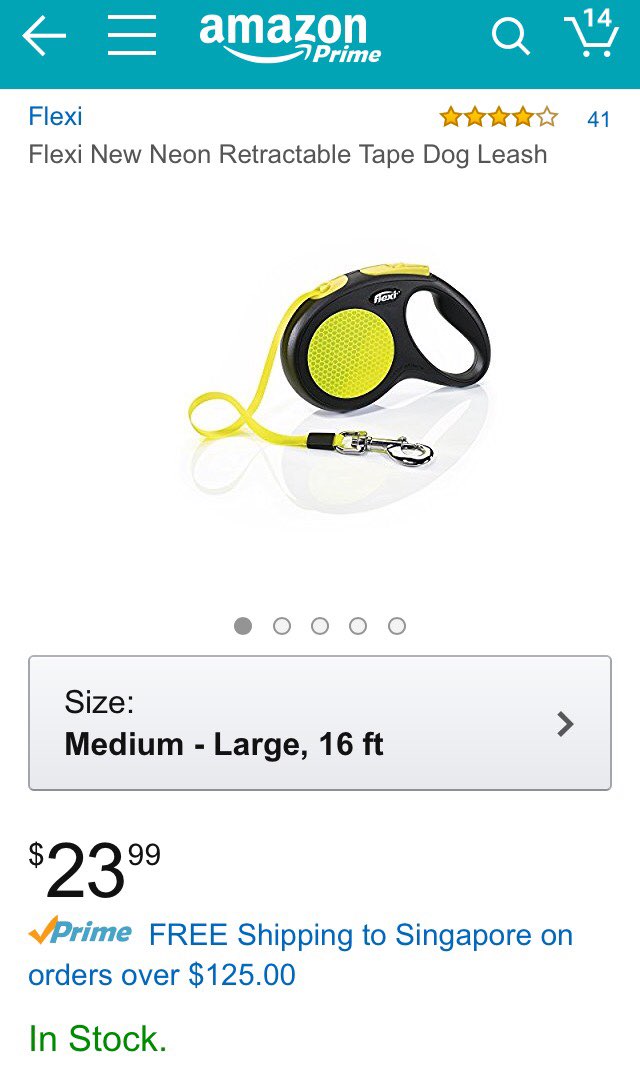Open the Size Medium - Large selector
640x1073 pixels.
point(320,723)
